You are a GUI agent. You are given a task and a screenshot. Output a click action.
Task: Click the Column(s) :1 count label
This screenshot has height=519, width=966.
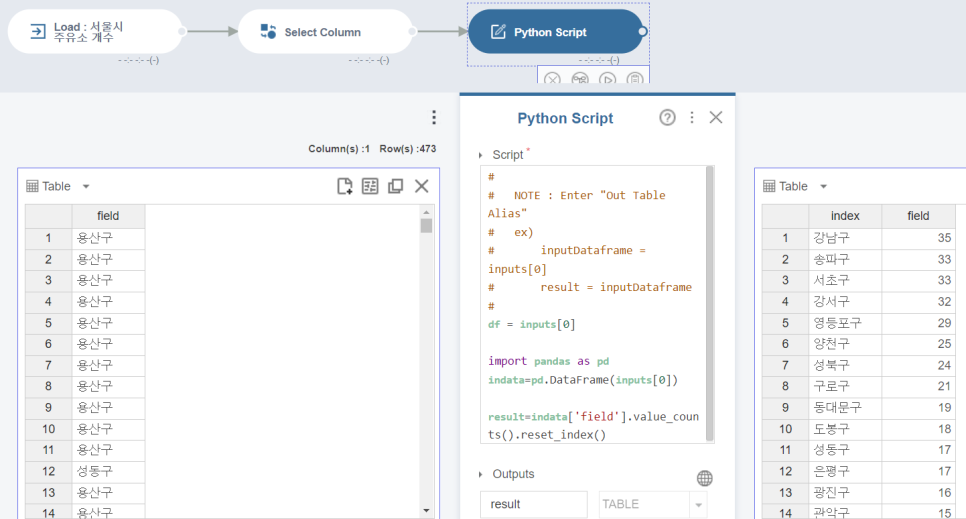coord(339,149)
